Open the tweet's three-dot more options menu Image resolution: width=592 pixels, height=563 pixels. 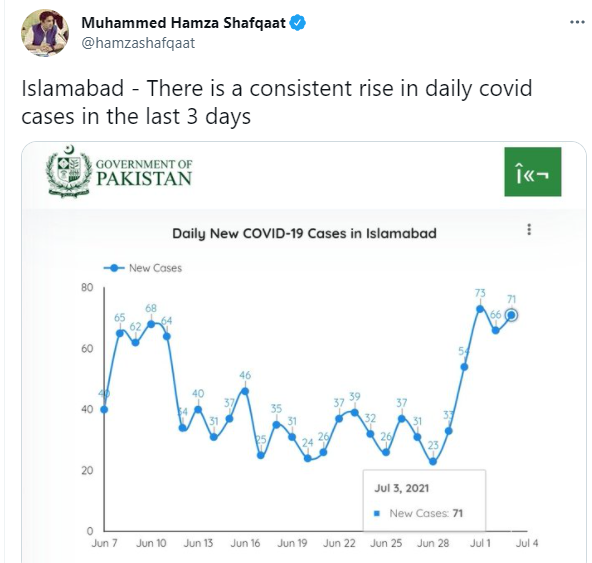click(577, 23)
